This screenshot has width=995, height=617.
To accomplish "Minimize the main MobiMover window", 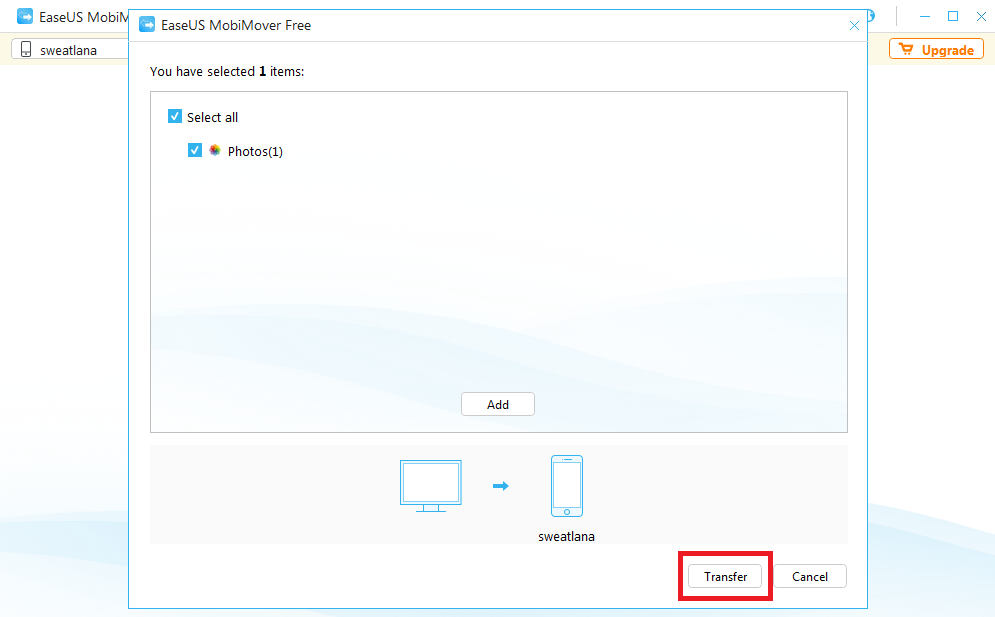I will (x=924, y=16).
